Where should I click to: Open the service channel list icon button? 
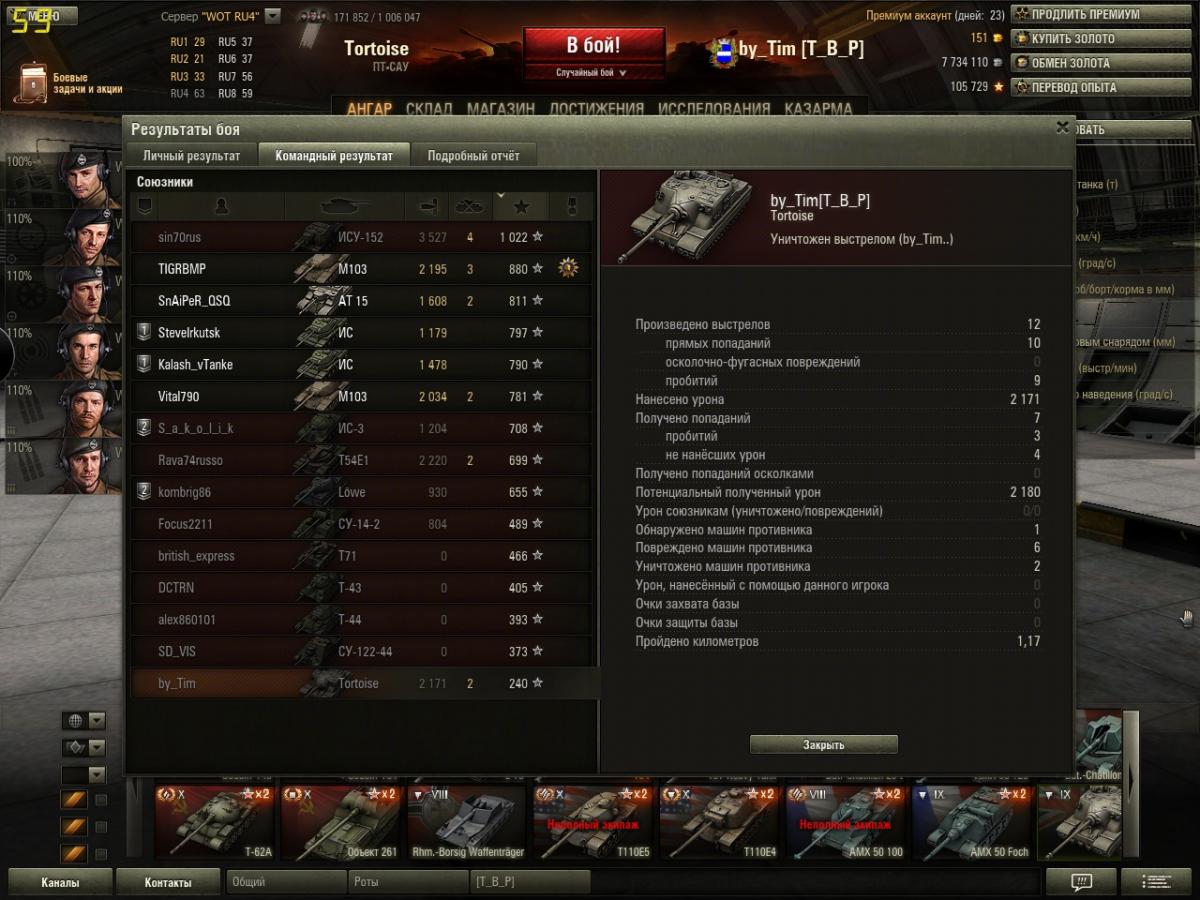point(1156,882)
